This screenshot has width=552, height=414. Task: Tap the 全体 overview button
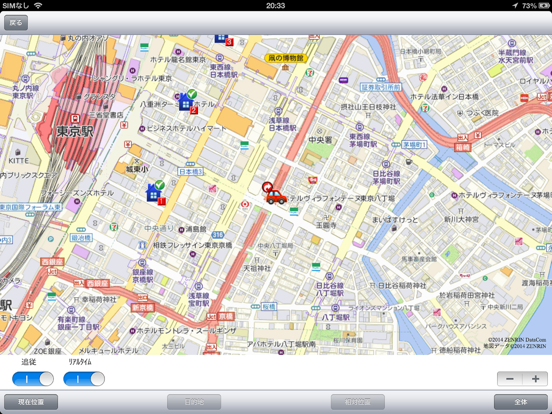[521, 402]
